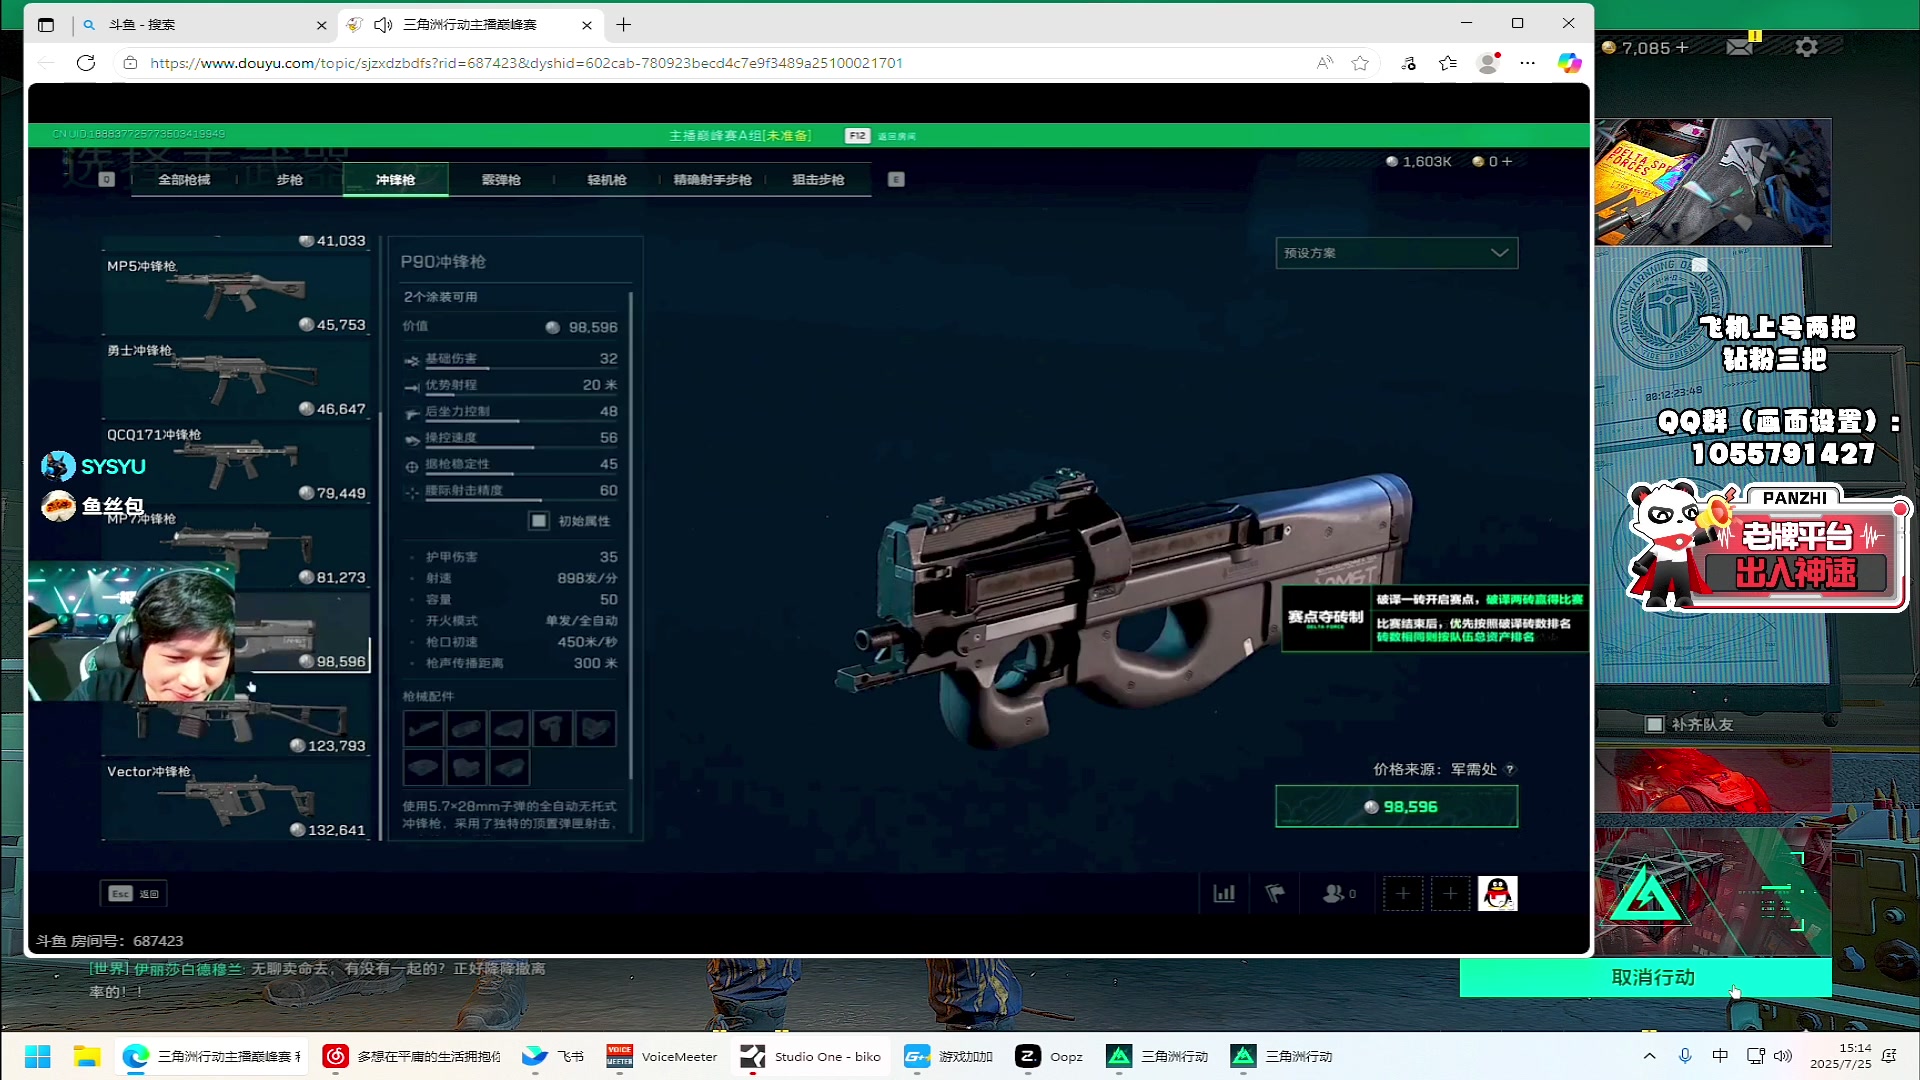Click the 取消行动 button
Screen dimensions: 1920x1080
pyautogui.click(x=1646, y=978)
